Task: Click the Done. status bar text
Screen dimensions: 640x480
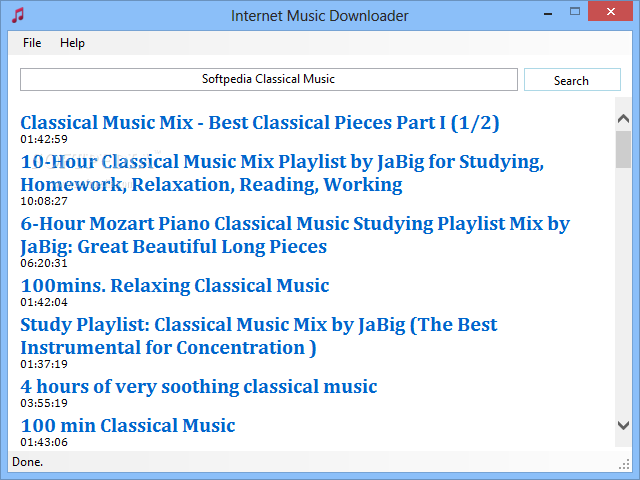Action: pos(28,462)
